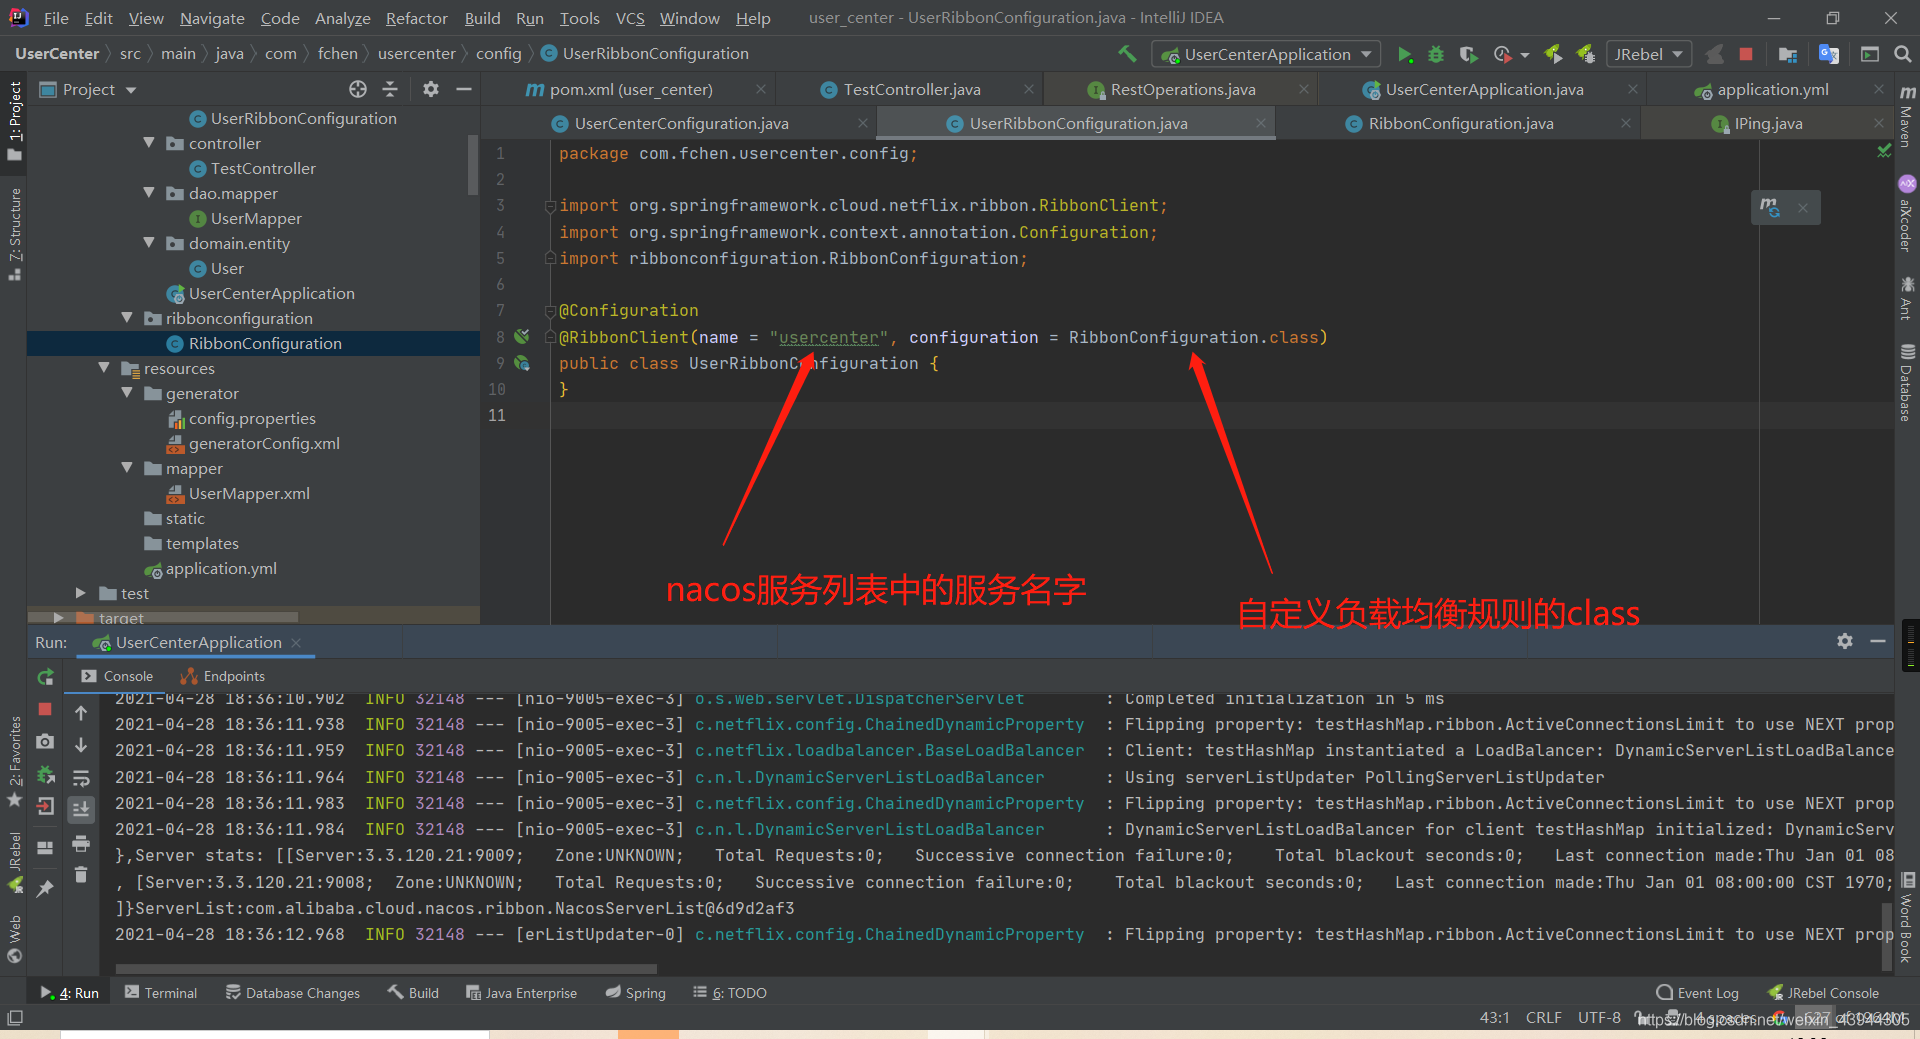
Task: Open the Event Log
Action: tap(1697, 993)
